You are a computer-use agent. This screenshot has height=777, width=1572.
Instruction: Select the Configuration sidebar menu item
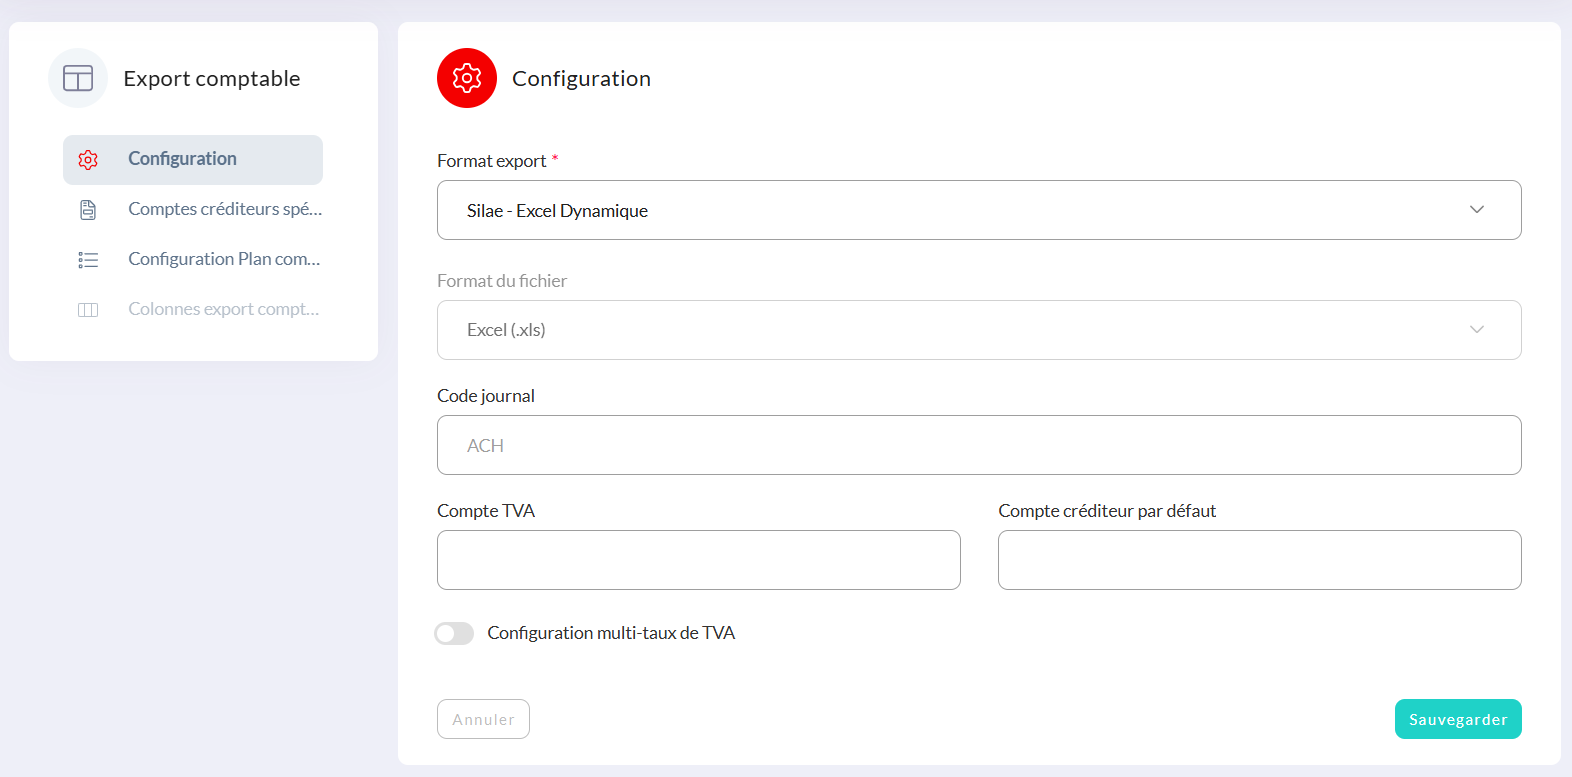(183, 159)
